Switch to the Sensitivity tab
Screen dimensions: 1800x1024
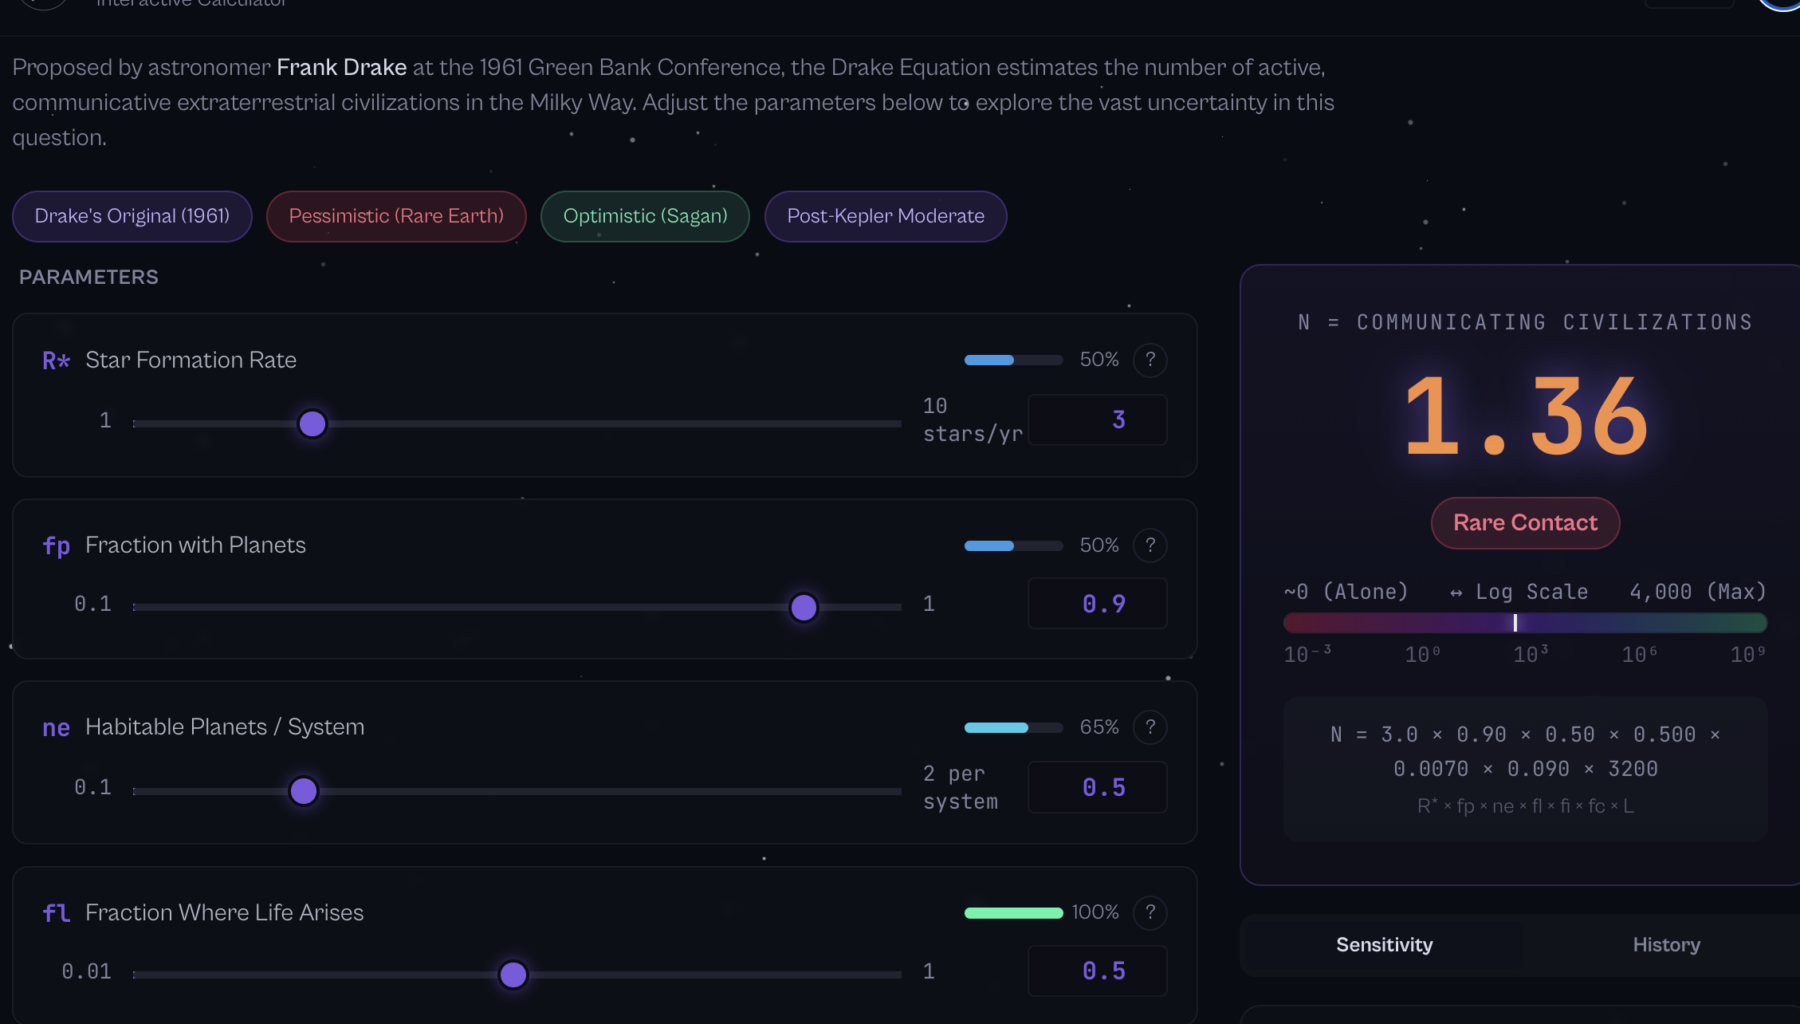pos(1383,944)
